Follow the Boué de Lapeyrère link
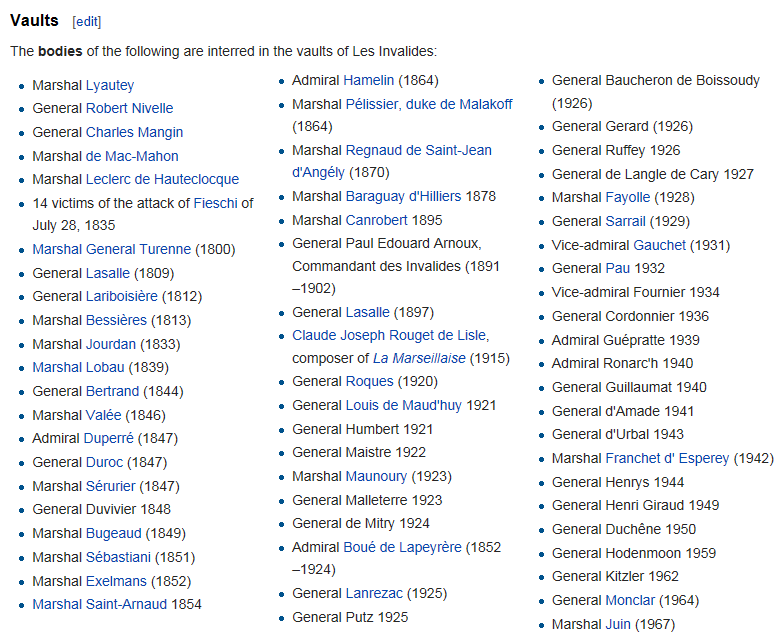 click(402, 547)
